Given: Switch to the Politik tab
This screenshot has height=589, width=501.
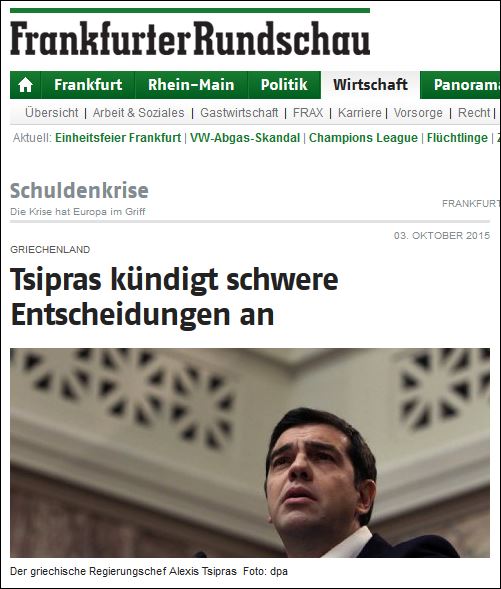Looking at the screenshot, I should 284,85.
